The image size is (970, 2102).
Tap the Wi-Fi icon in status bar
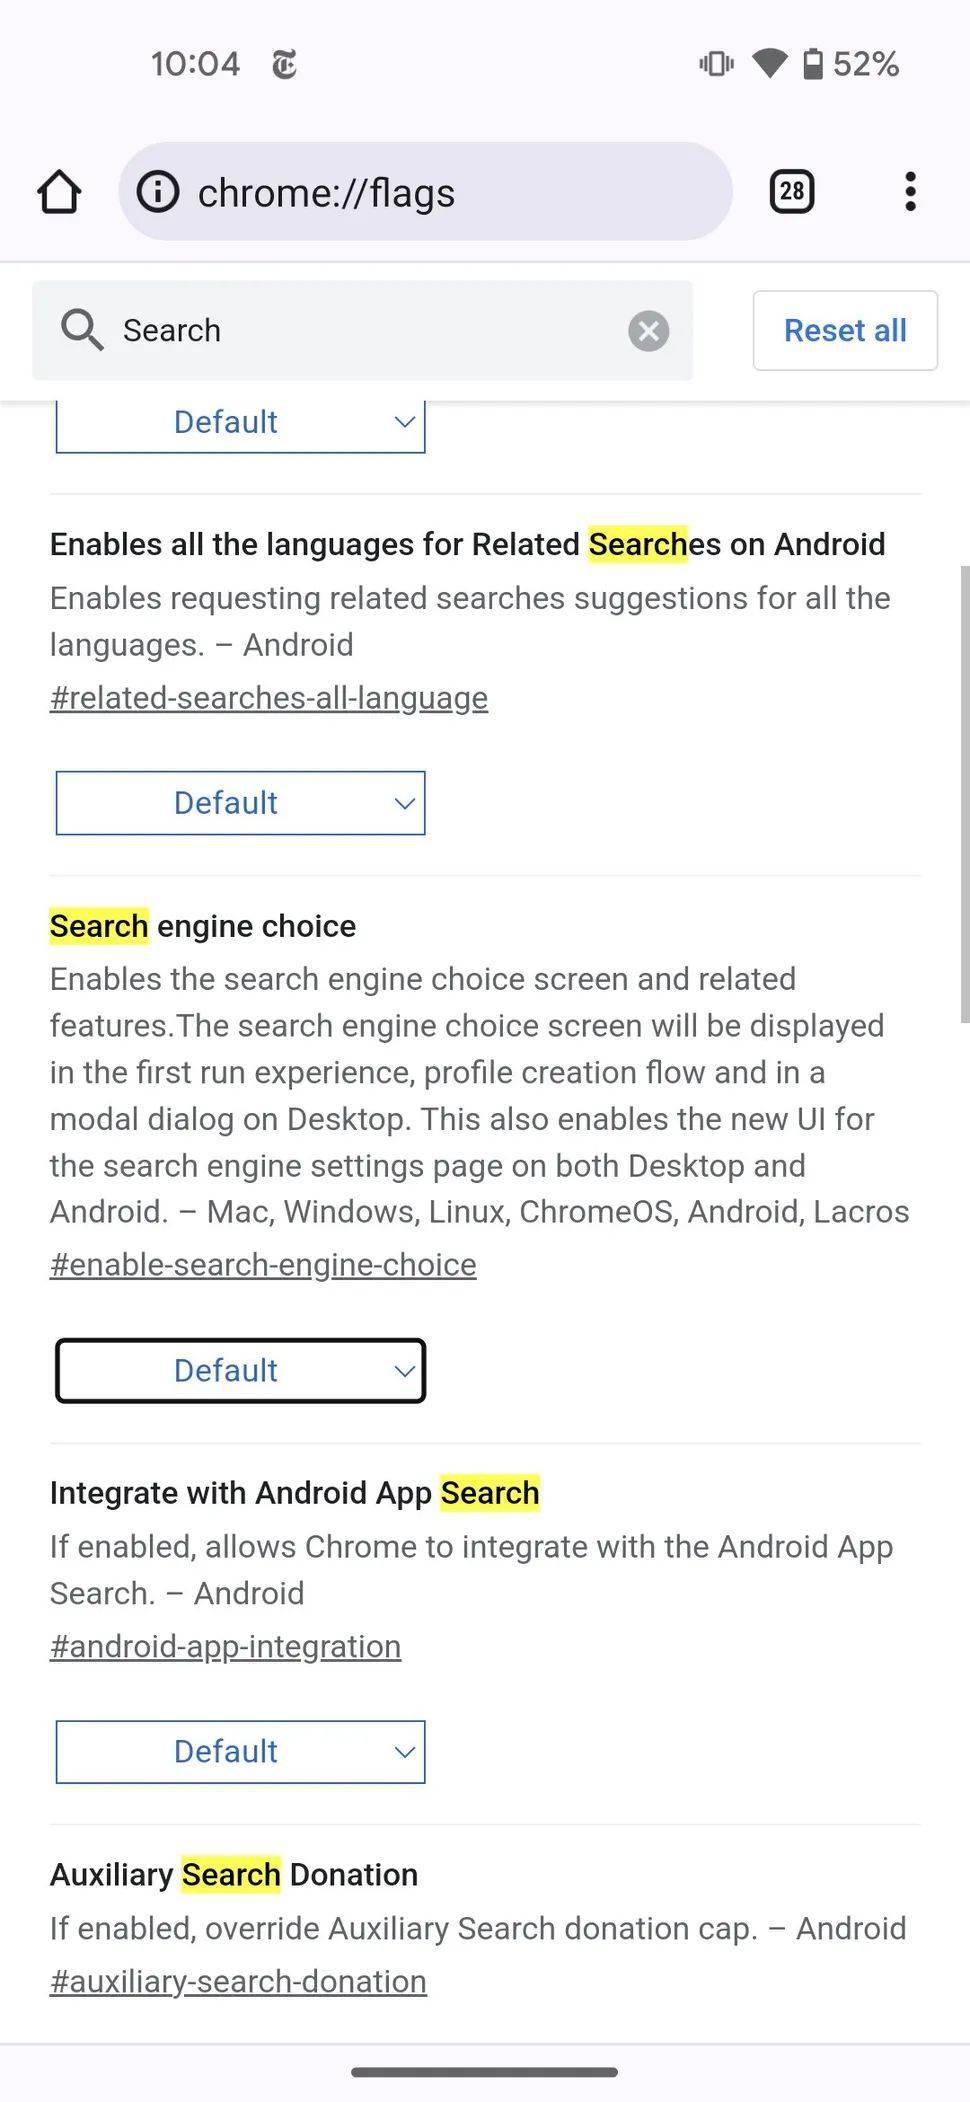click(x=771, y=63)
